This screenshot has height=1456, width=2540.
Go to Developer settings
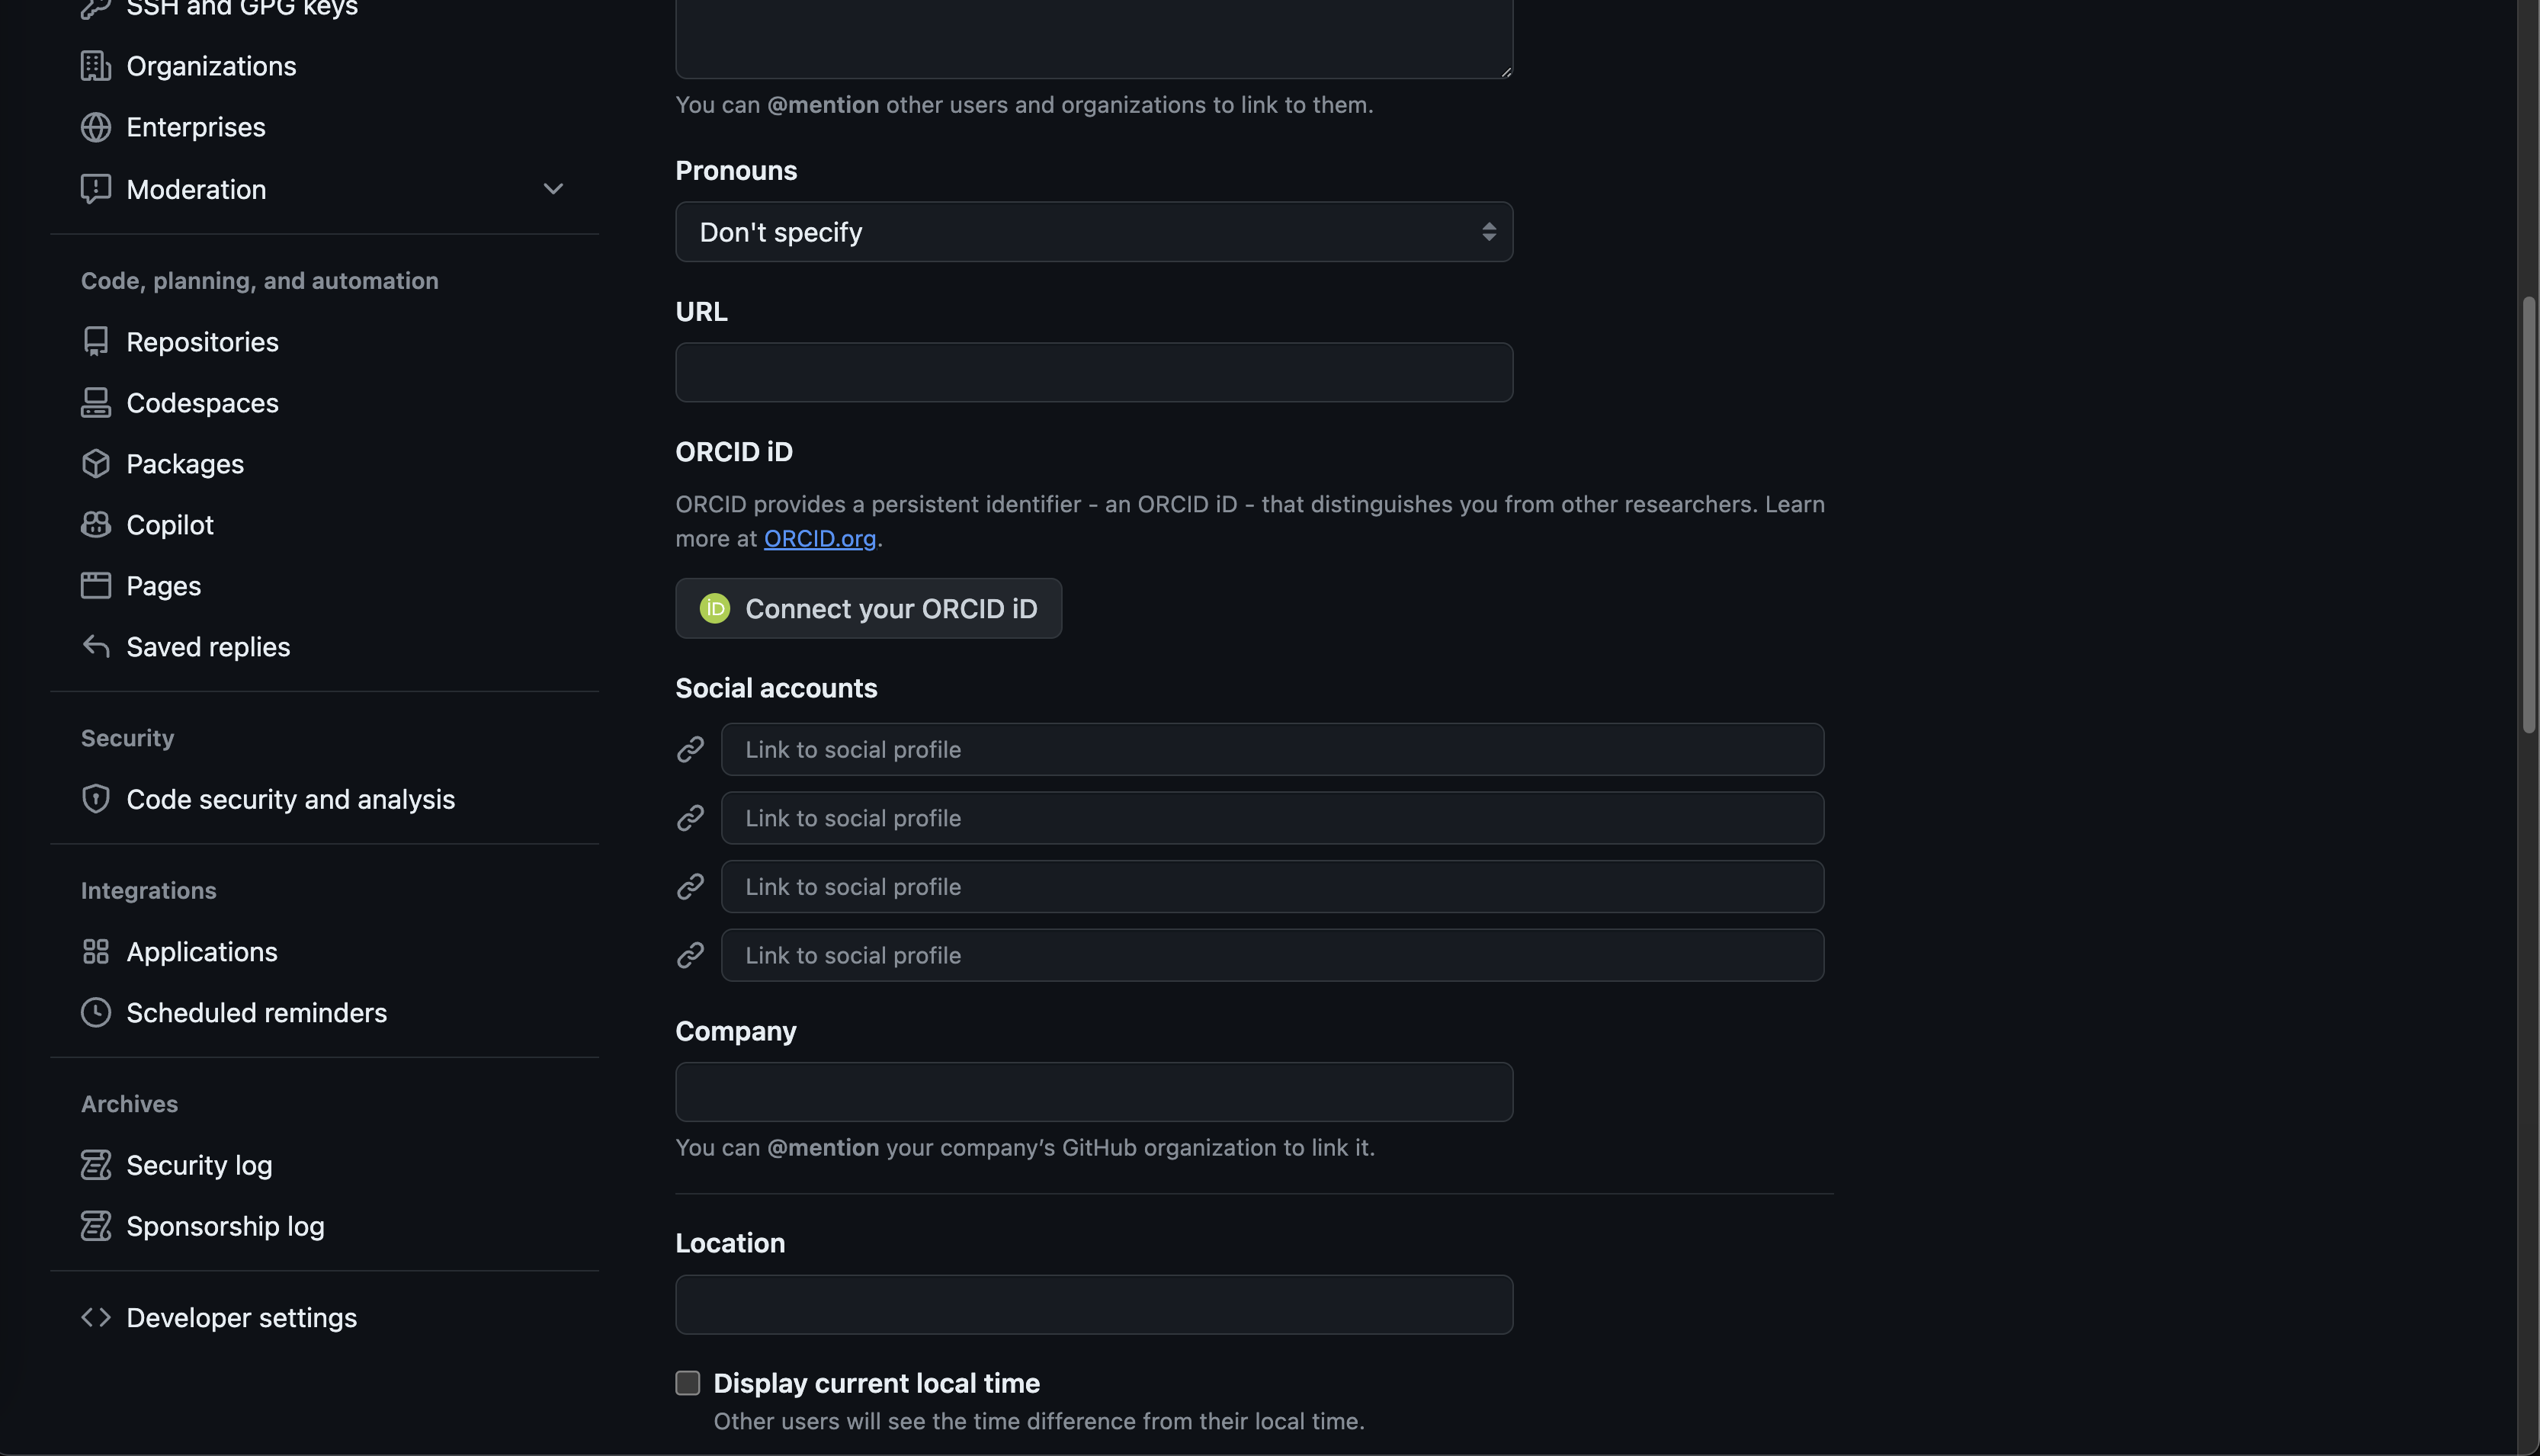[x=241, y=1318]
